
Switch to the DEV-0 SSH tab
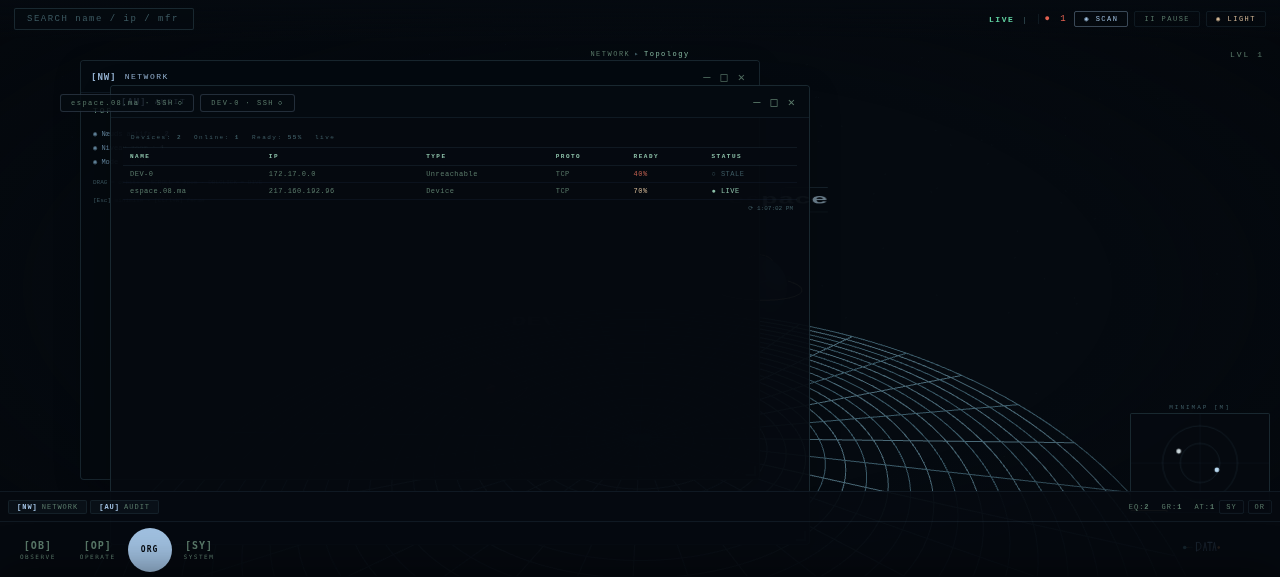coord(247,103)
